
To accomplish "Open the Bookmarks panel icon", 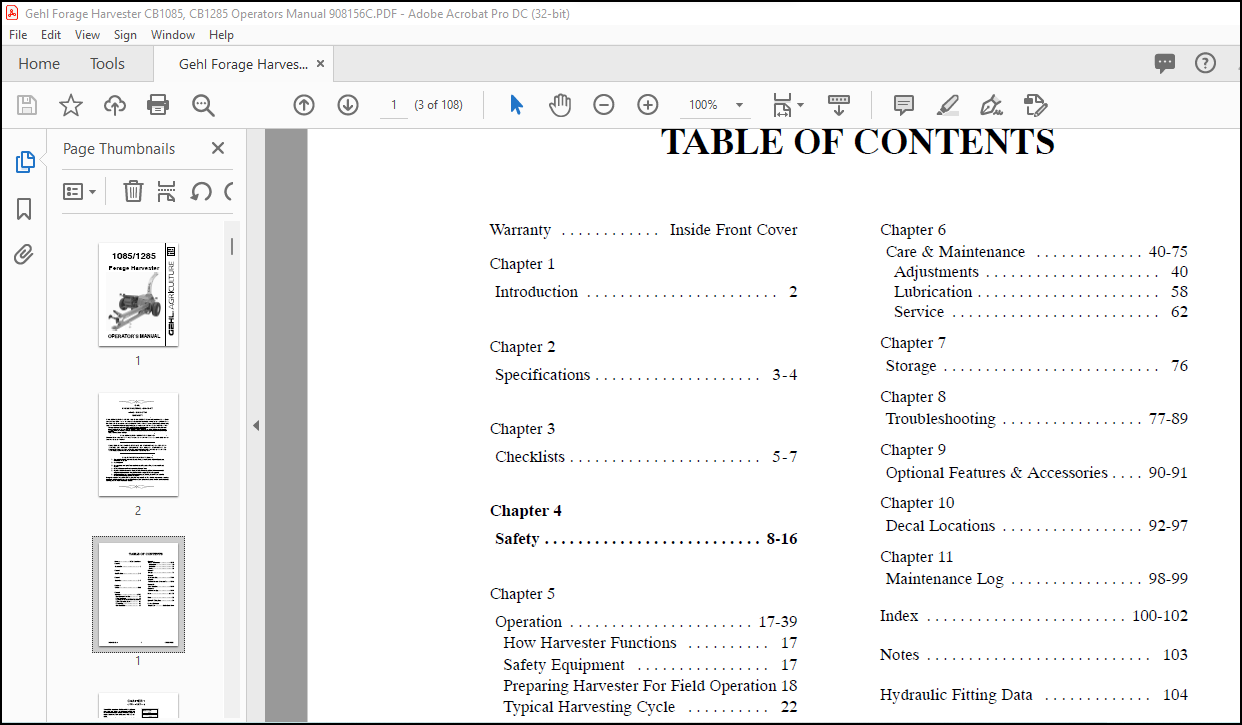I will pos(24,209).
